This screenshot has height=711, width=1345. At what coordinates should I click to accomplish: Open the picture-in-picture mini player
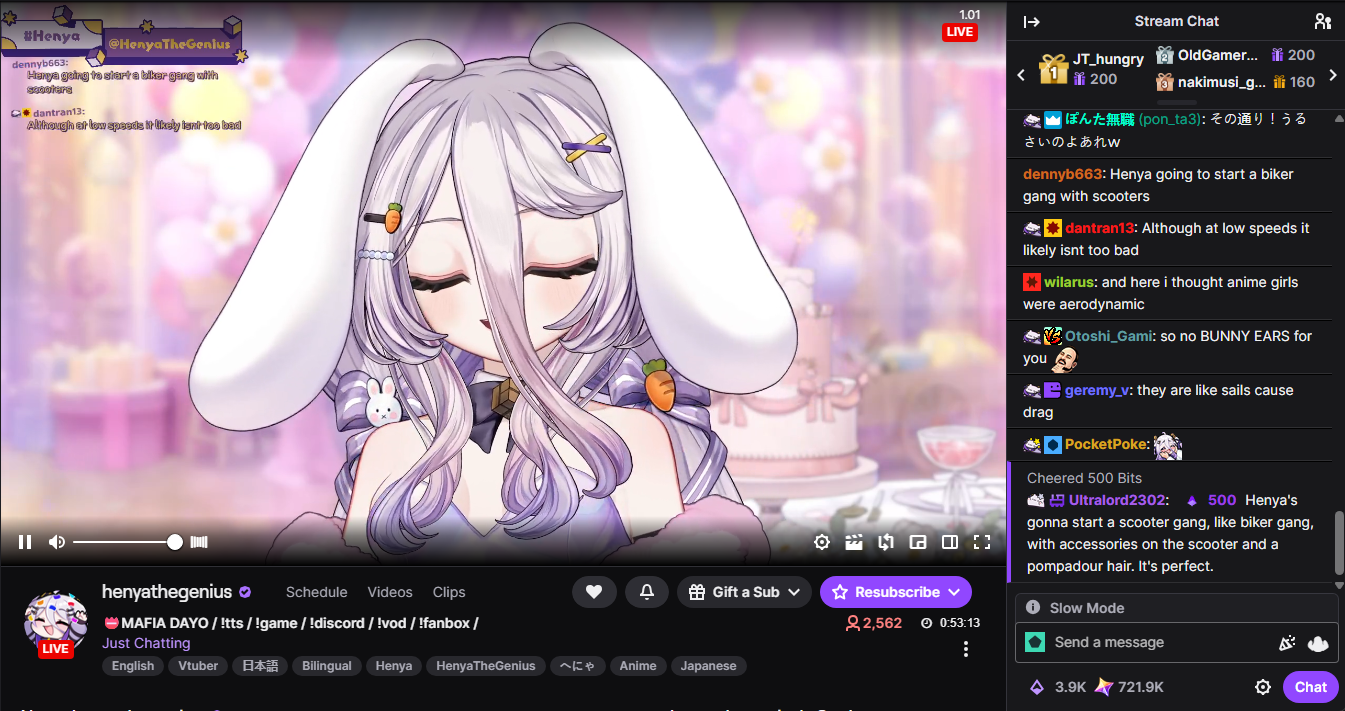click(x=918, y=542)
